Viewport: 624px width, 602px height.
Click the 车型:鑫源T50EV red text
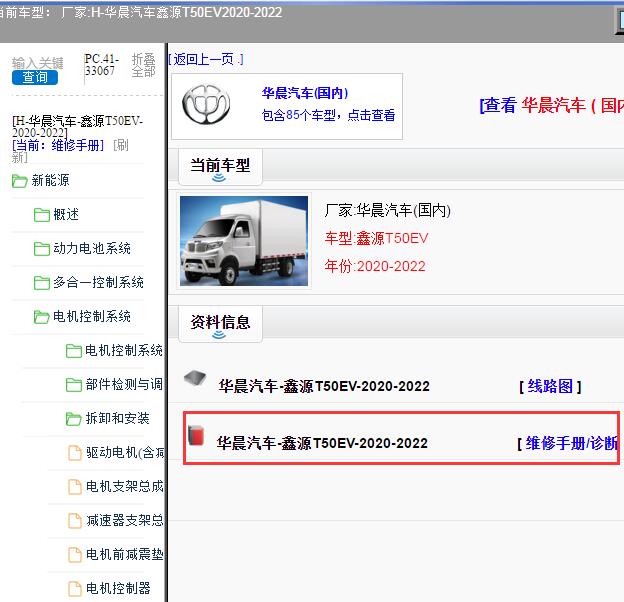click(376, 238)
